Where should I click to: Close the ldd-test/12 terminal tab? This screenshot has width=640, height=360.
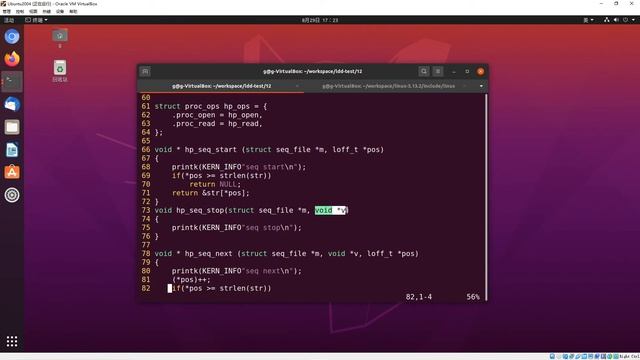[297, 86]
